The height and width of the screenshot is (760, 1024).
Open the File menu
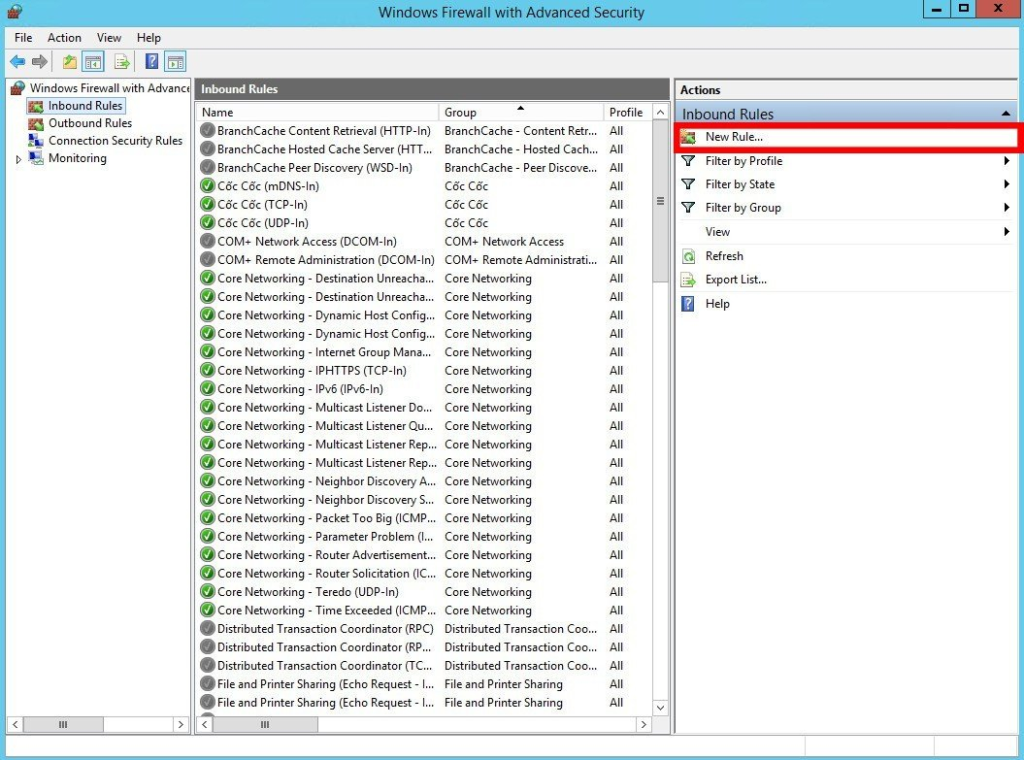click(x=24, y=38)
